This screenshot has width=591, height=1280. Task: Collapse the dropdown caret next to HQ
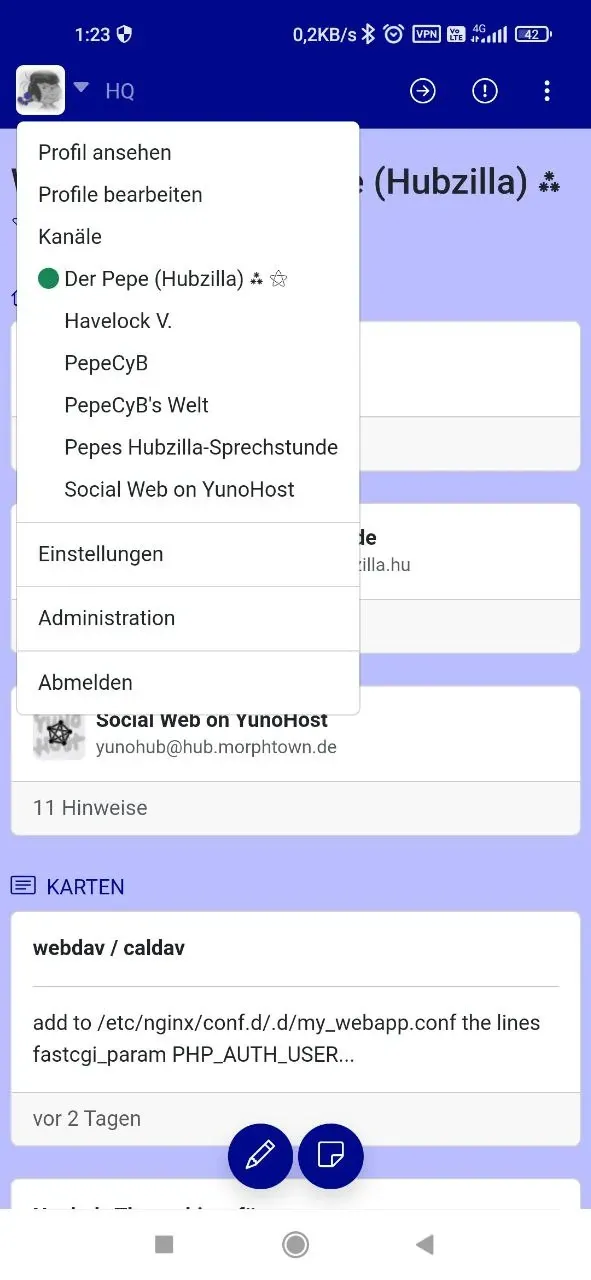click(x=82, y=87)
